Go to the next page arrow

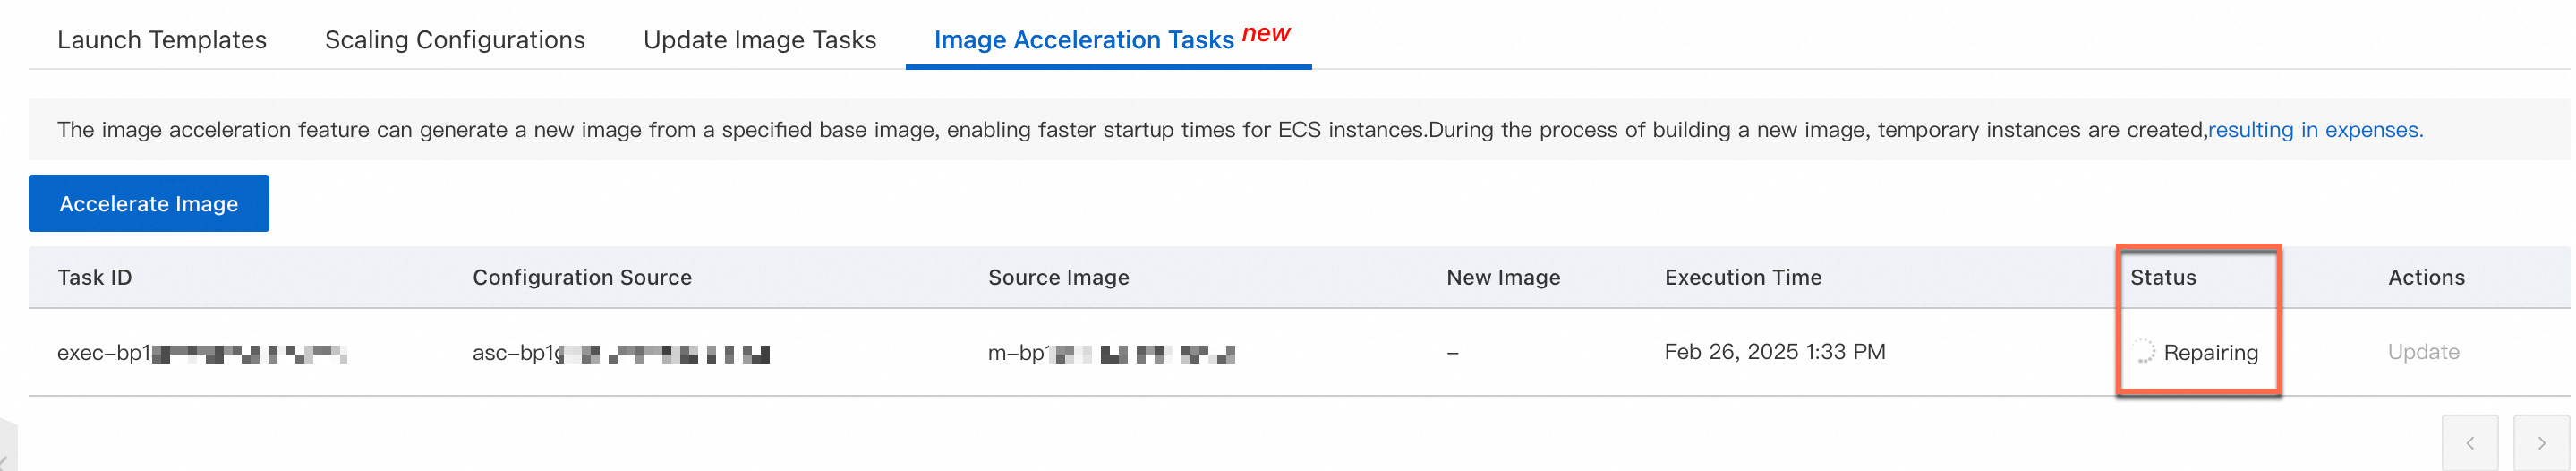2540,443
